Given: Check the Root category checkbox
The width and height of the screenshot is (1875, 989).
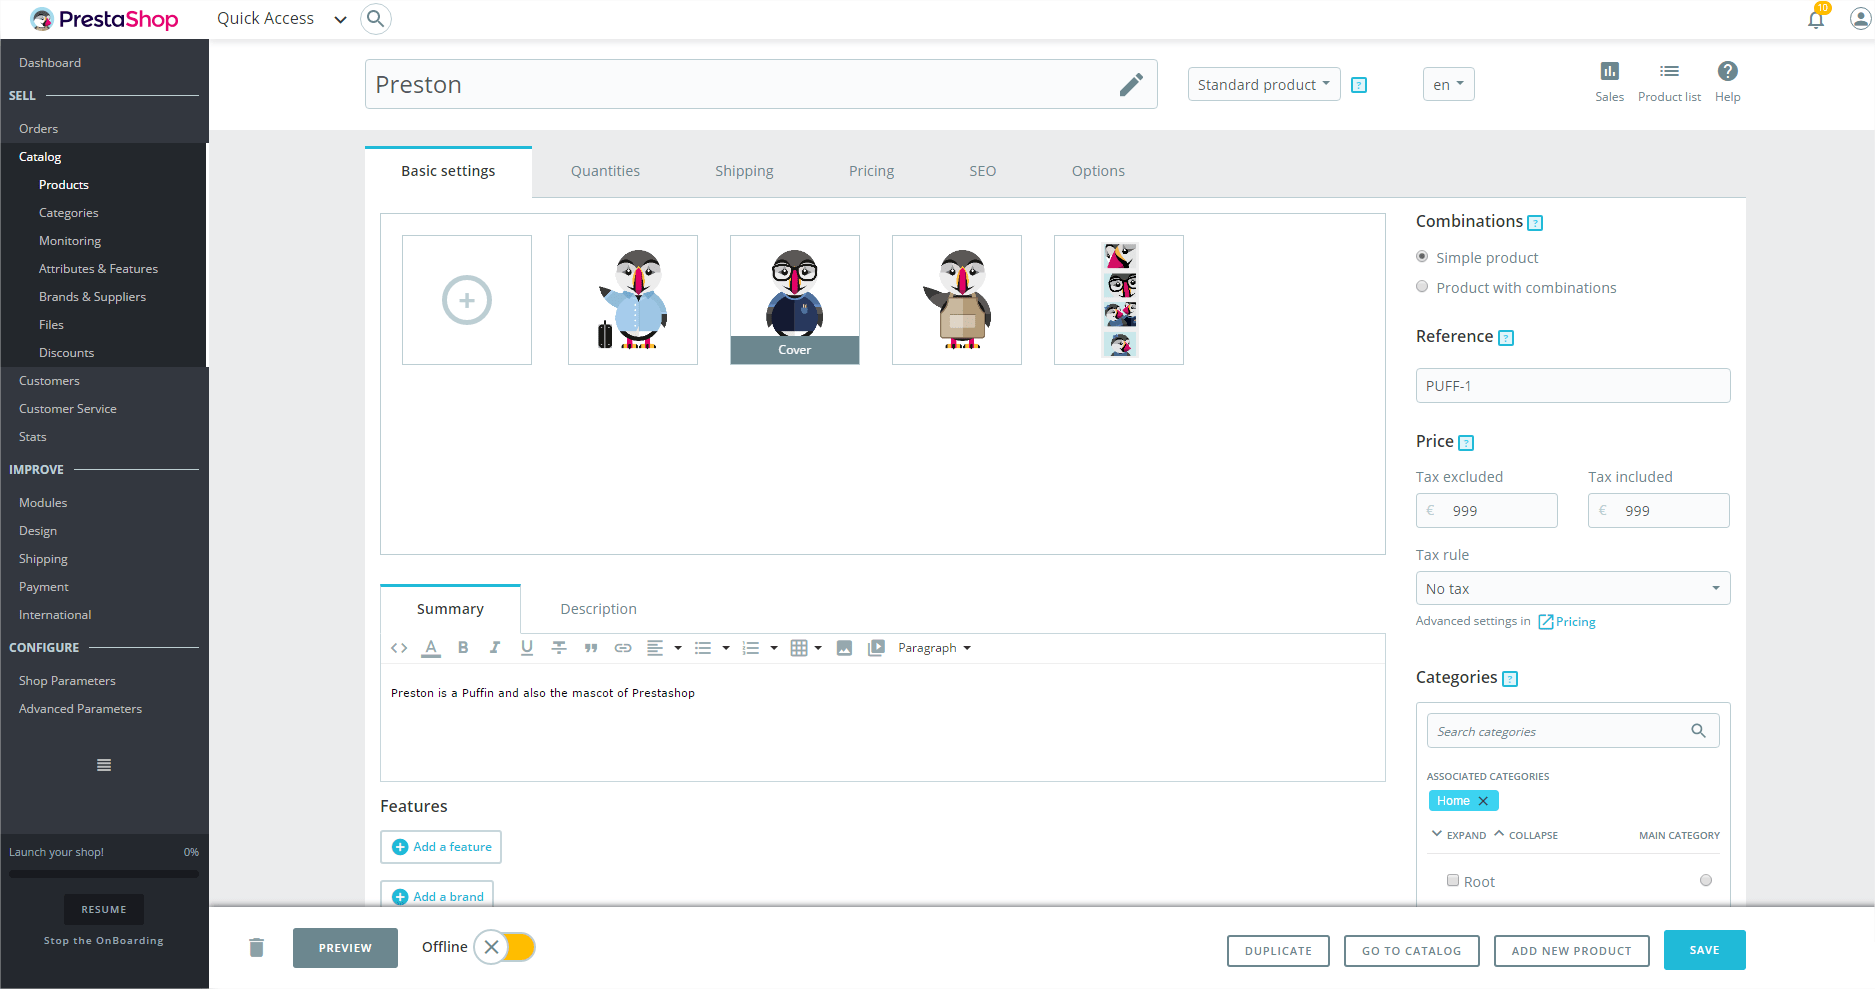Looking at the screenshot, I should point(1453,881).
